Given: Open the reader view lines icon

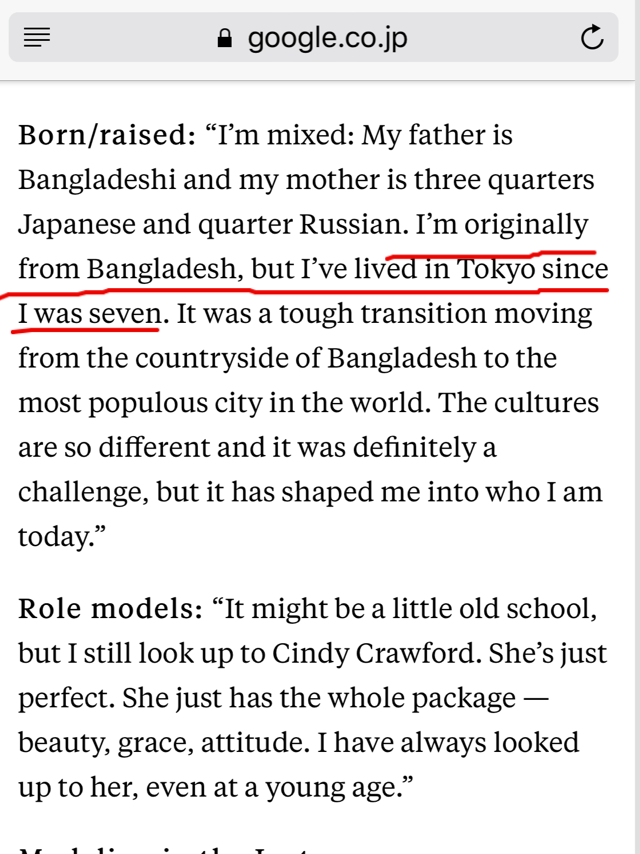Looking at the screenshot, I should click(x=37, y=38).
